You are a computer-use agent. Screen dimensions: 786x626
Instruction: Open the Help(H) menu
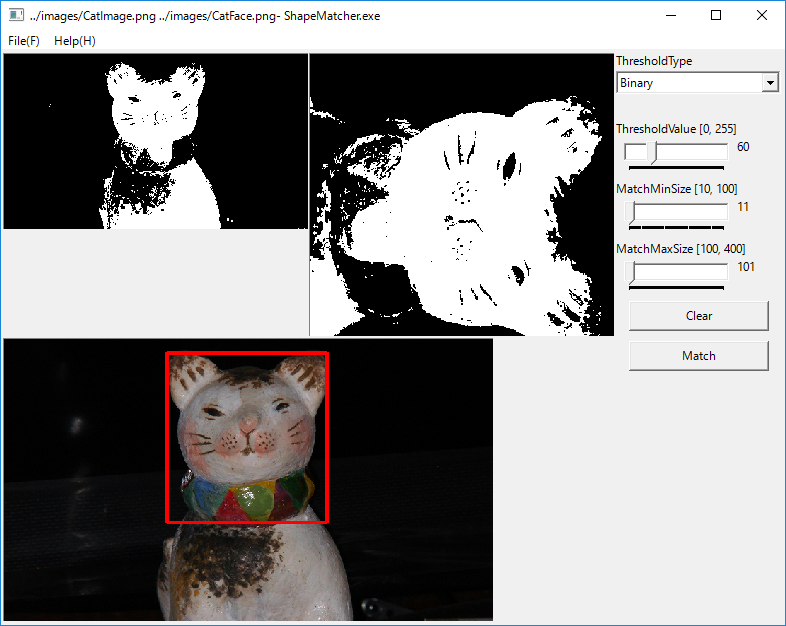coord(75,41)
